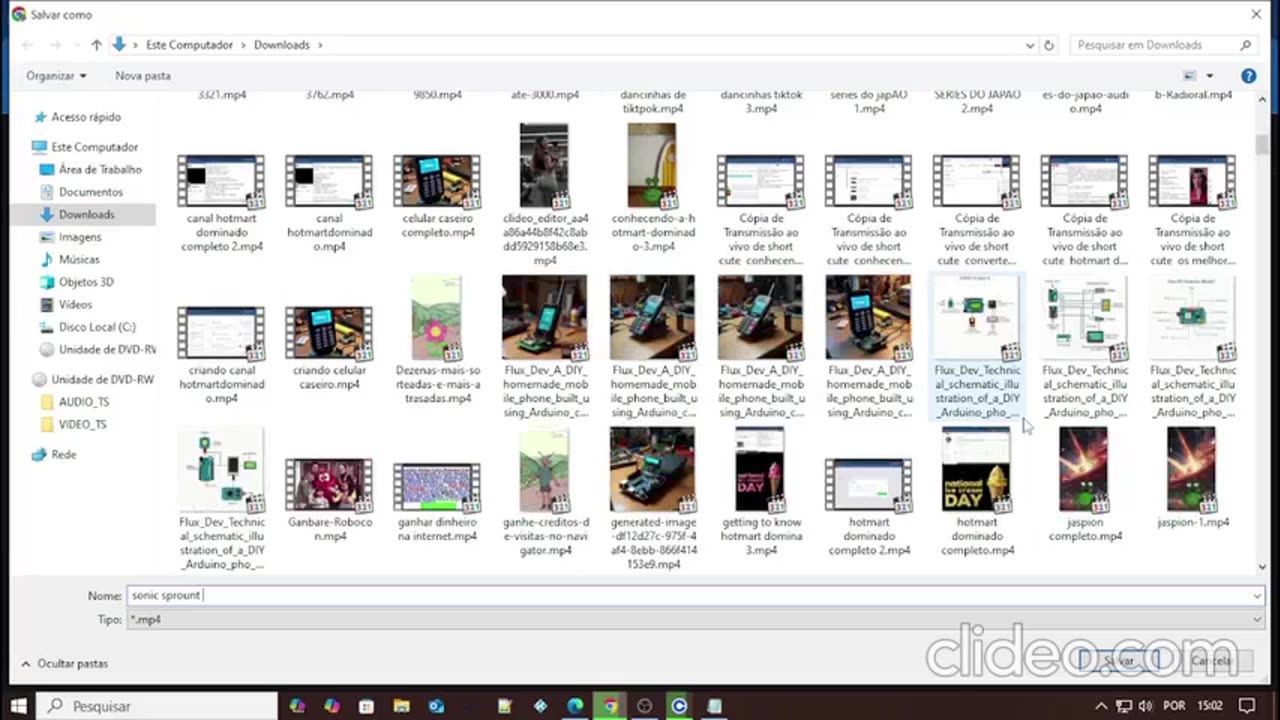Open Microsoft Edge from the taskbar
Screen dimensions: 1280x720
(575, 706)
